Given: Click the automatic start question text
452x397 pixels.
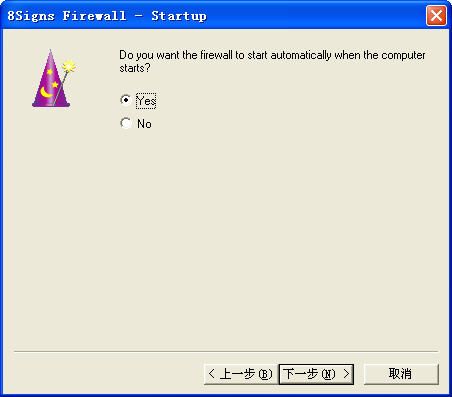Looking at the screenshot, I should click(x=272, y=61).
